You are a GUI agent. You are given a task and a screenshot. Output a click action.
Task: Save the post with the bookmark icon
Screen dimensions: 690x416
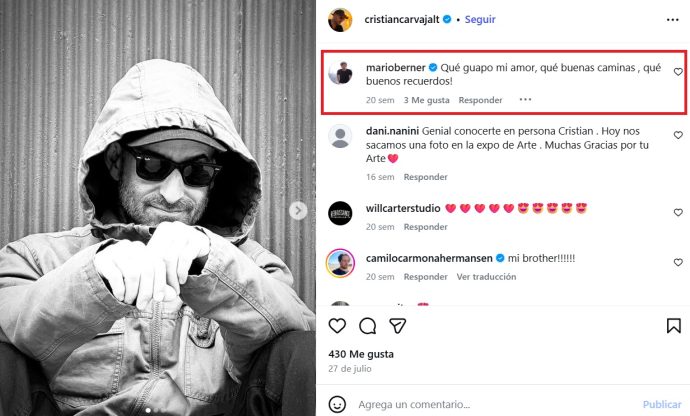tap(674, 326)
